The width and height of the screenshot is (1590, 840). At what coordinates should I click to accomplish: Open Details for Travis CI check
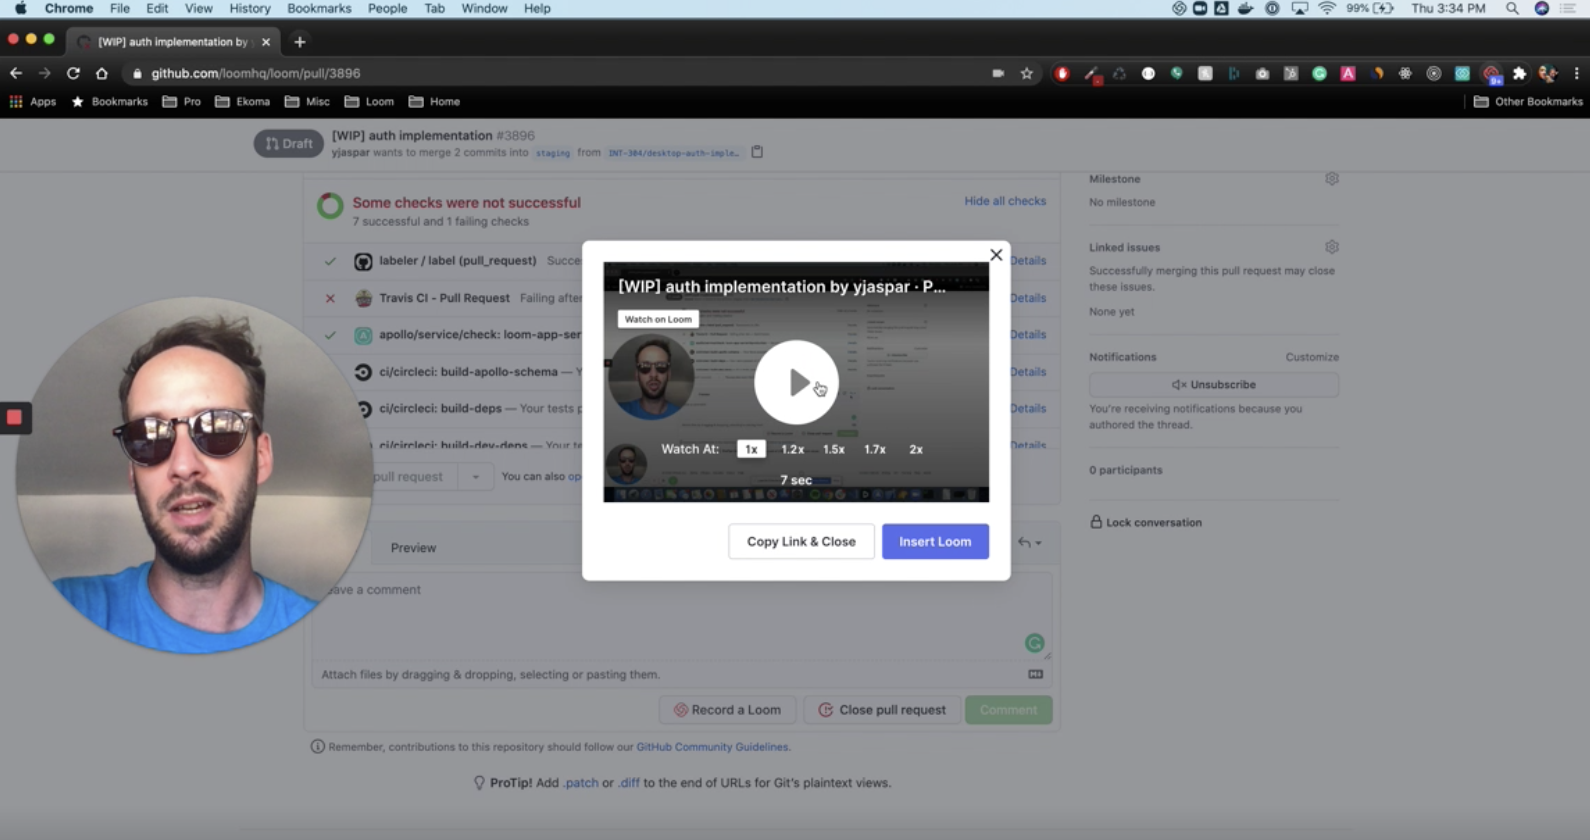1028,298
